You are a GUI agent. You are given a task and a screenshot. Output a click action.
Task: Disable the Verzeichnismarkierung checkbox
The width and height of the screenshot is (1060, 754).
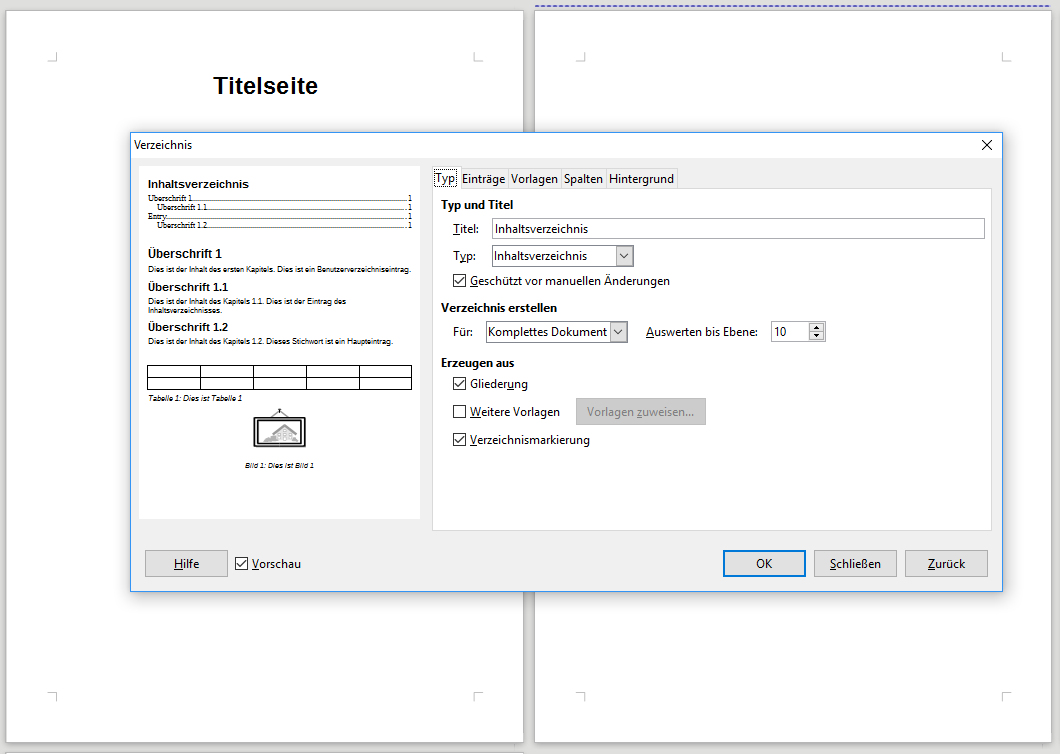(x=460, y=440)
